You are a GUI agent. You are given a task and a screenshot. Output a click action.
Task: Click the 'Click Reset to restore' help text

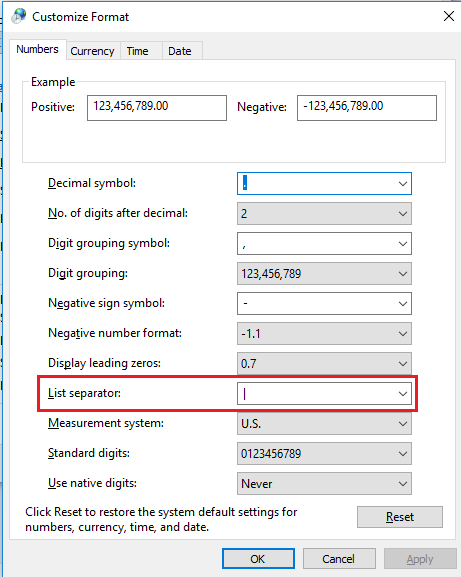click(161, 519)
